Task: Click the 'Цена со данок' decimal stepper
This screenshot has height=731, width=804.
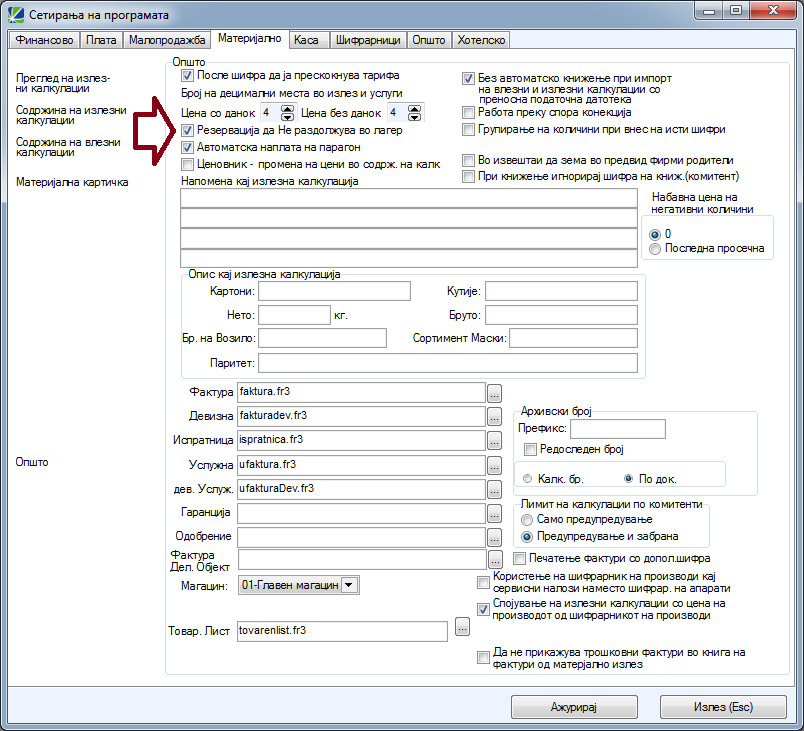Action: pyautogui.click(x=288, y=112)
